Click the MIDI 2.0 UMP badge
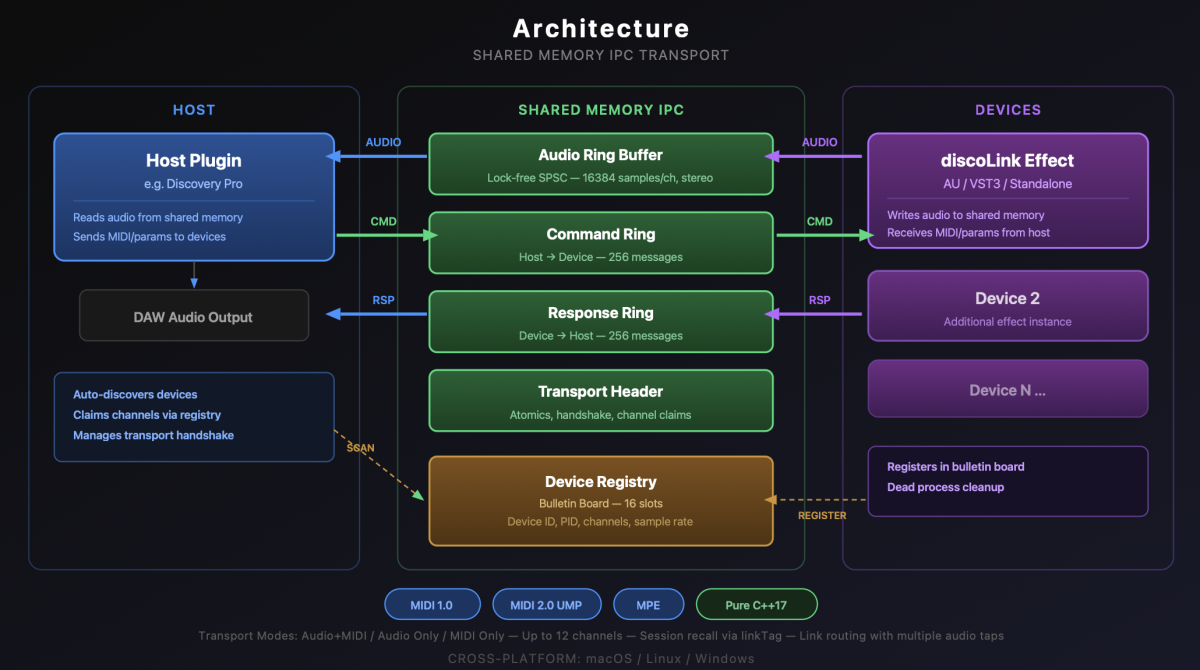The height and width of the screenshot is (670, 1200). point(545,605)
